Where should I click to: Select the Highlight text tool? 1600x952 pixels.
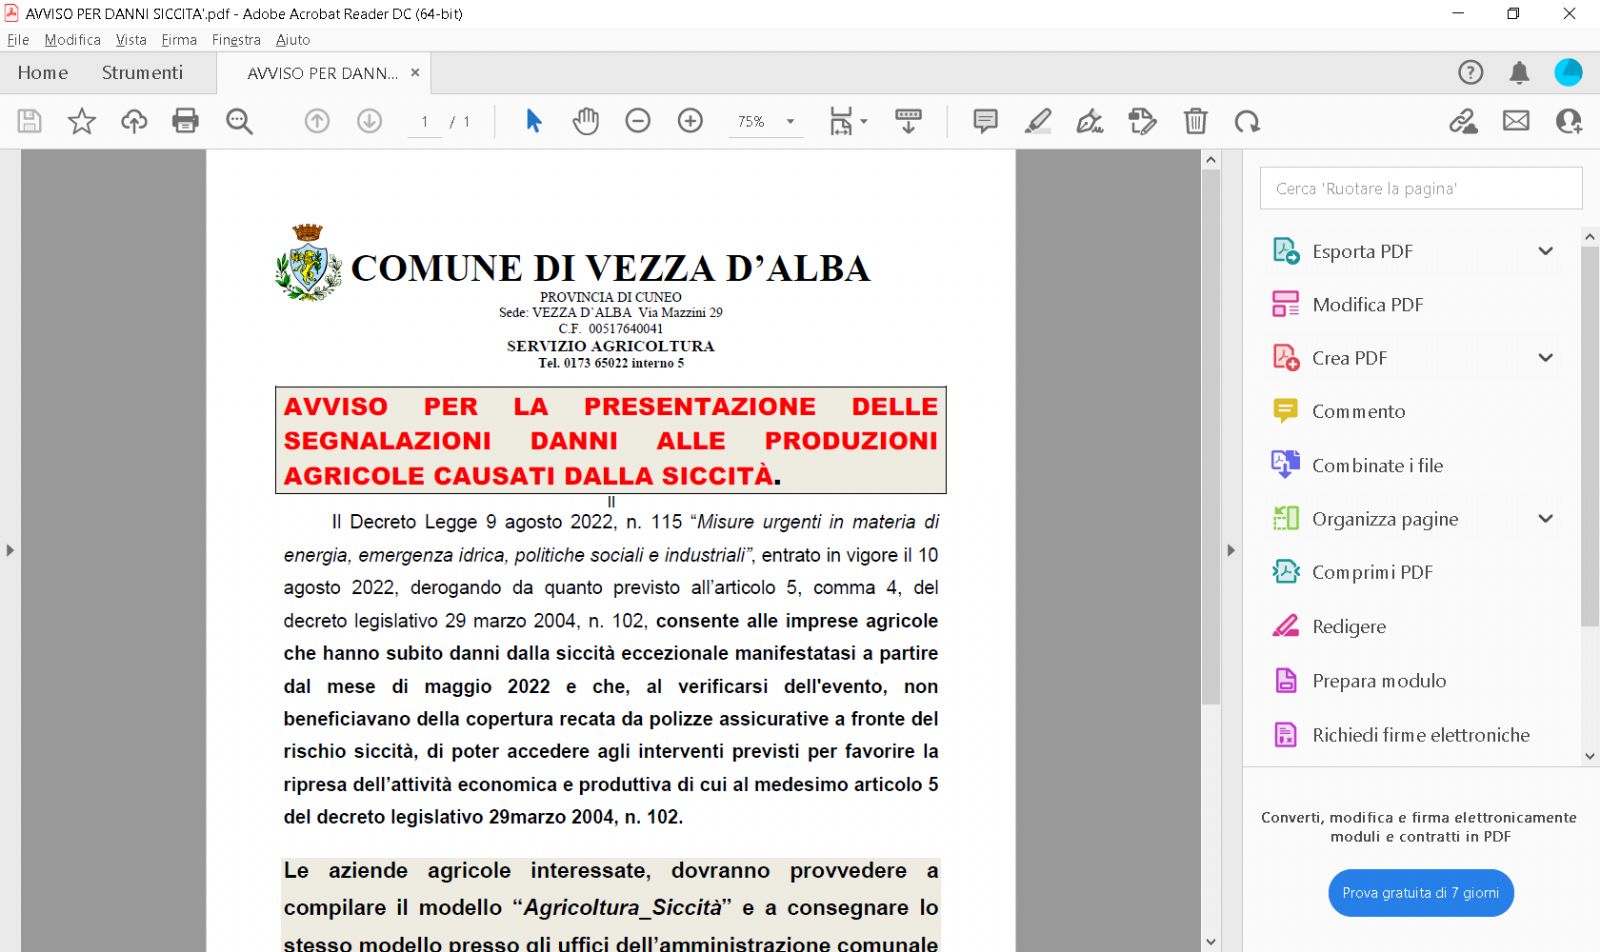coord(1037,121)
